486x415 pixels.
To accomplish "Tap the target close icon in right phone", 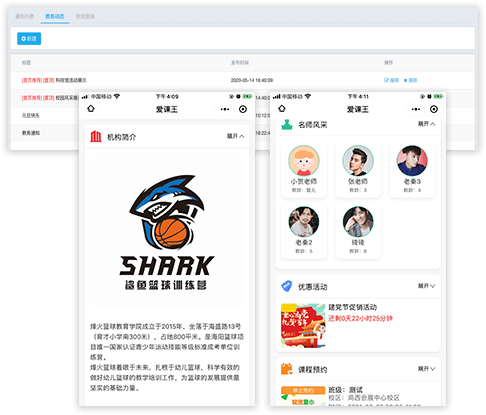I will (x=434, y=109).
